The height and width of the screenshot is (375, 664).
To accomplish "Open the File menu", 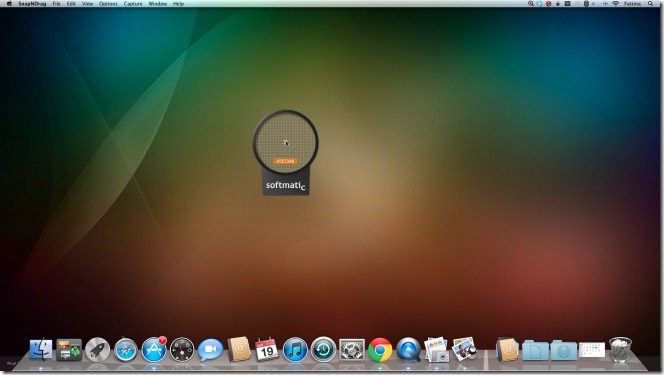I will [56, 3].
